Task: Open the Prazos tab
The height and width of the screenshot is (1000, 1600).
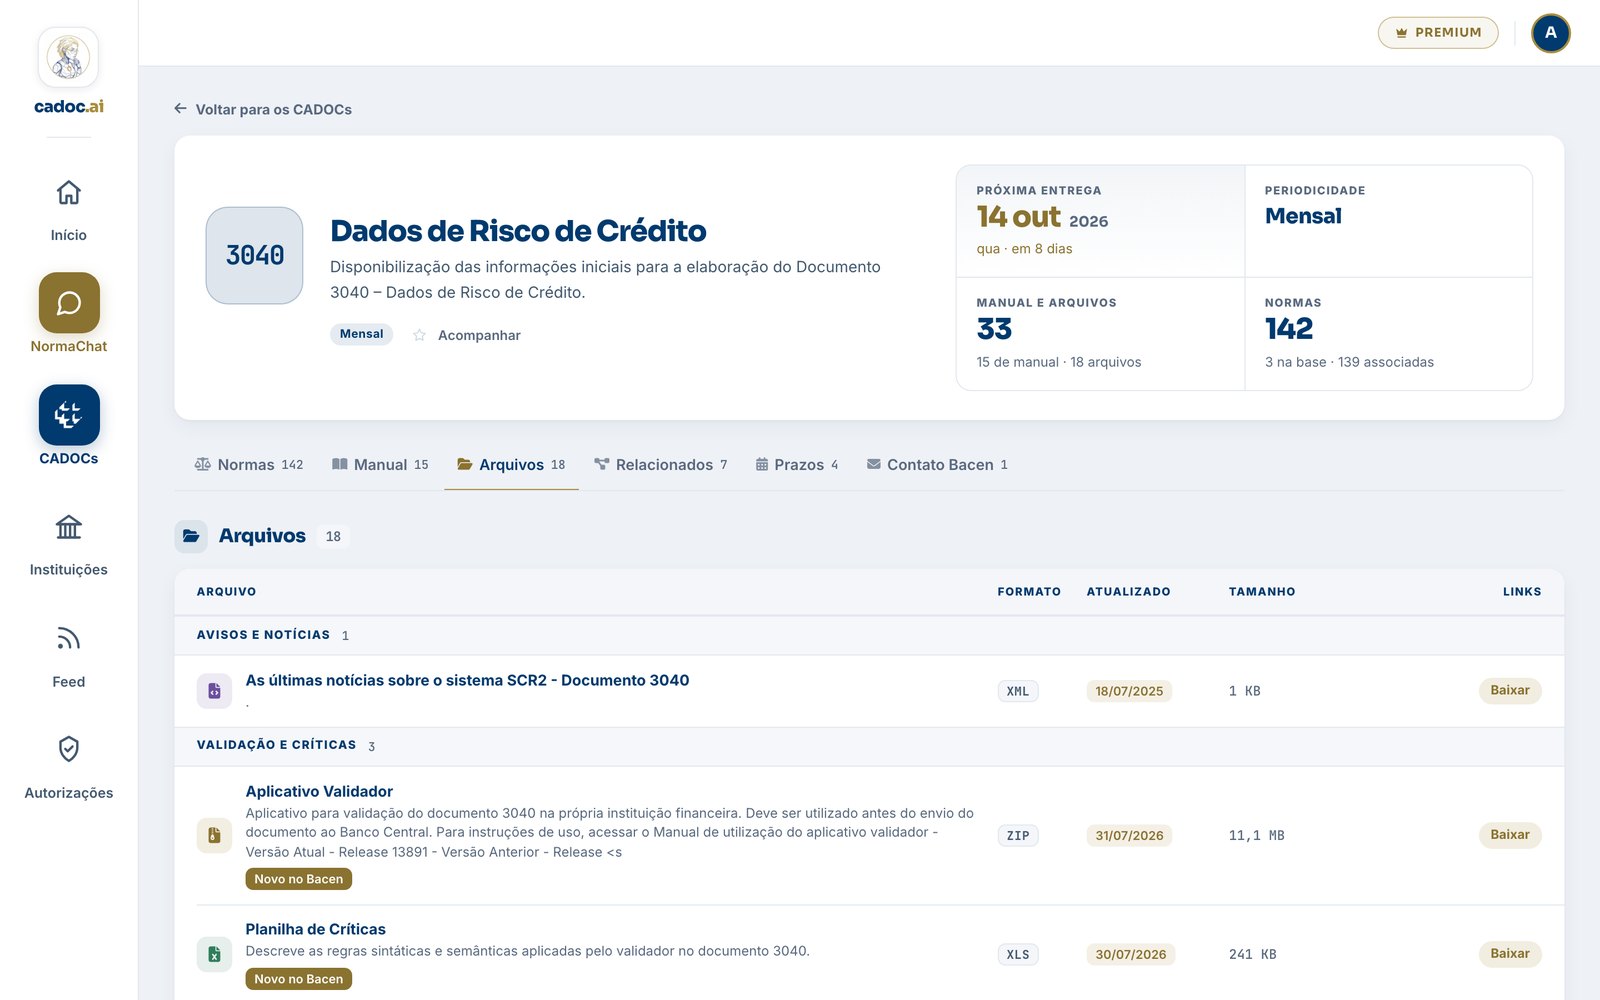Action: pos(797,465)
